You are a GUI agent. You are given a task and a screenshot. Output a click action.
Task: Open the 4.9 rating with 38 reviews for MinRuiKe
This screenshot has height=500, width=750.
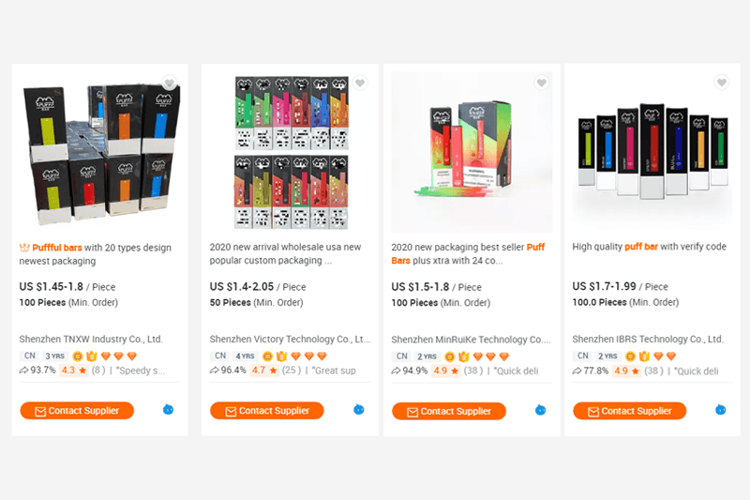tap(457, 371)
